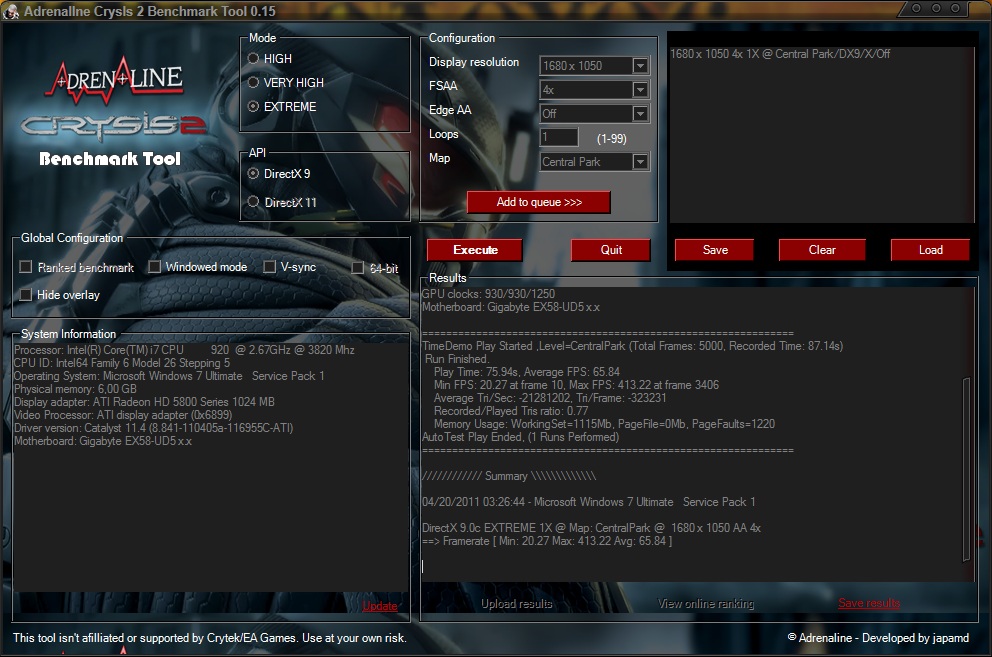The height and width of the screenshot is (657, 992).
Task: Click the red Save results link
Action: click(x=869, y=603)
